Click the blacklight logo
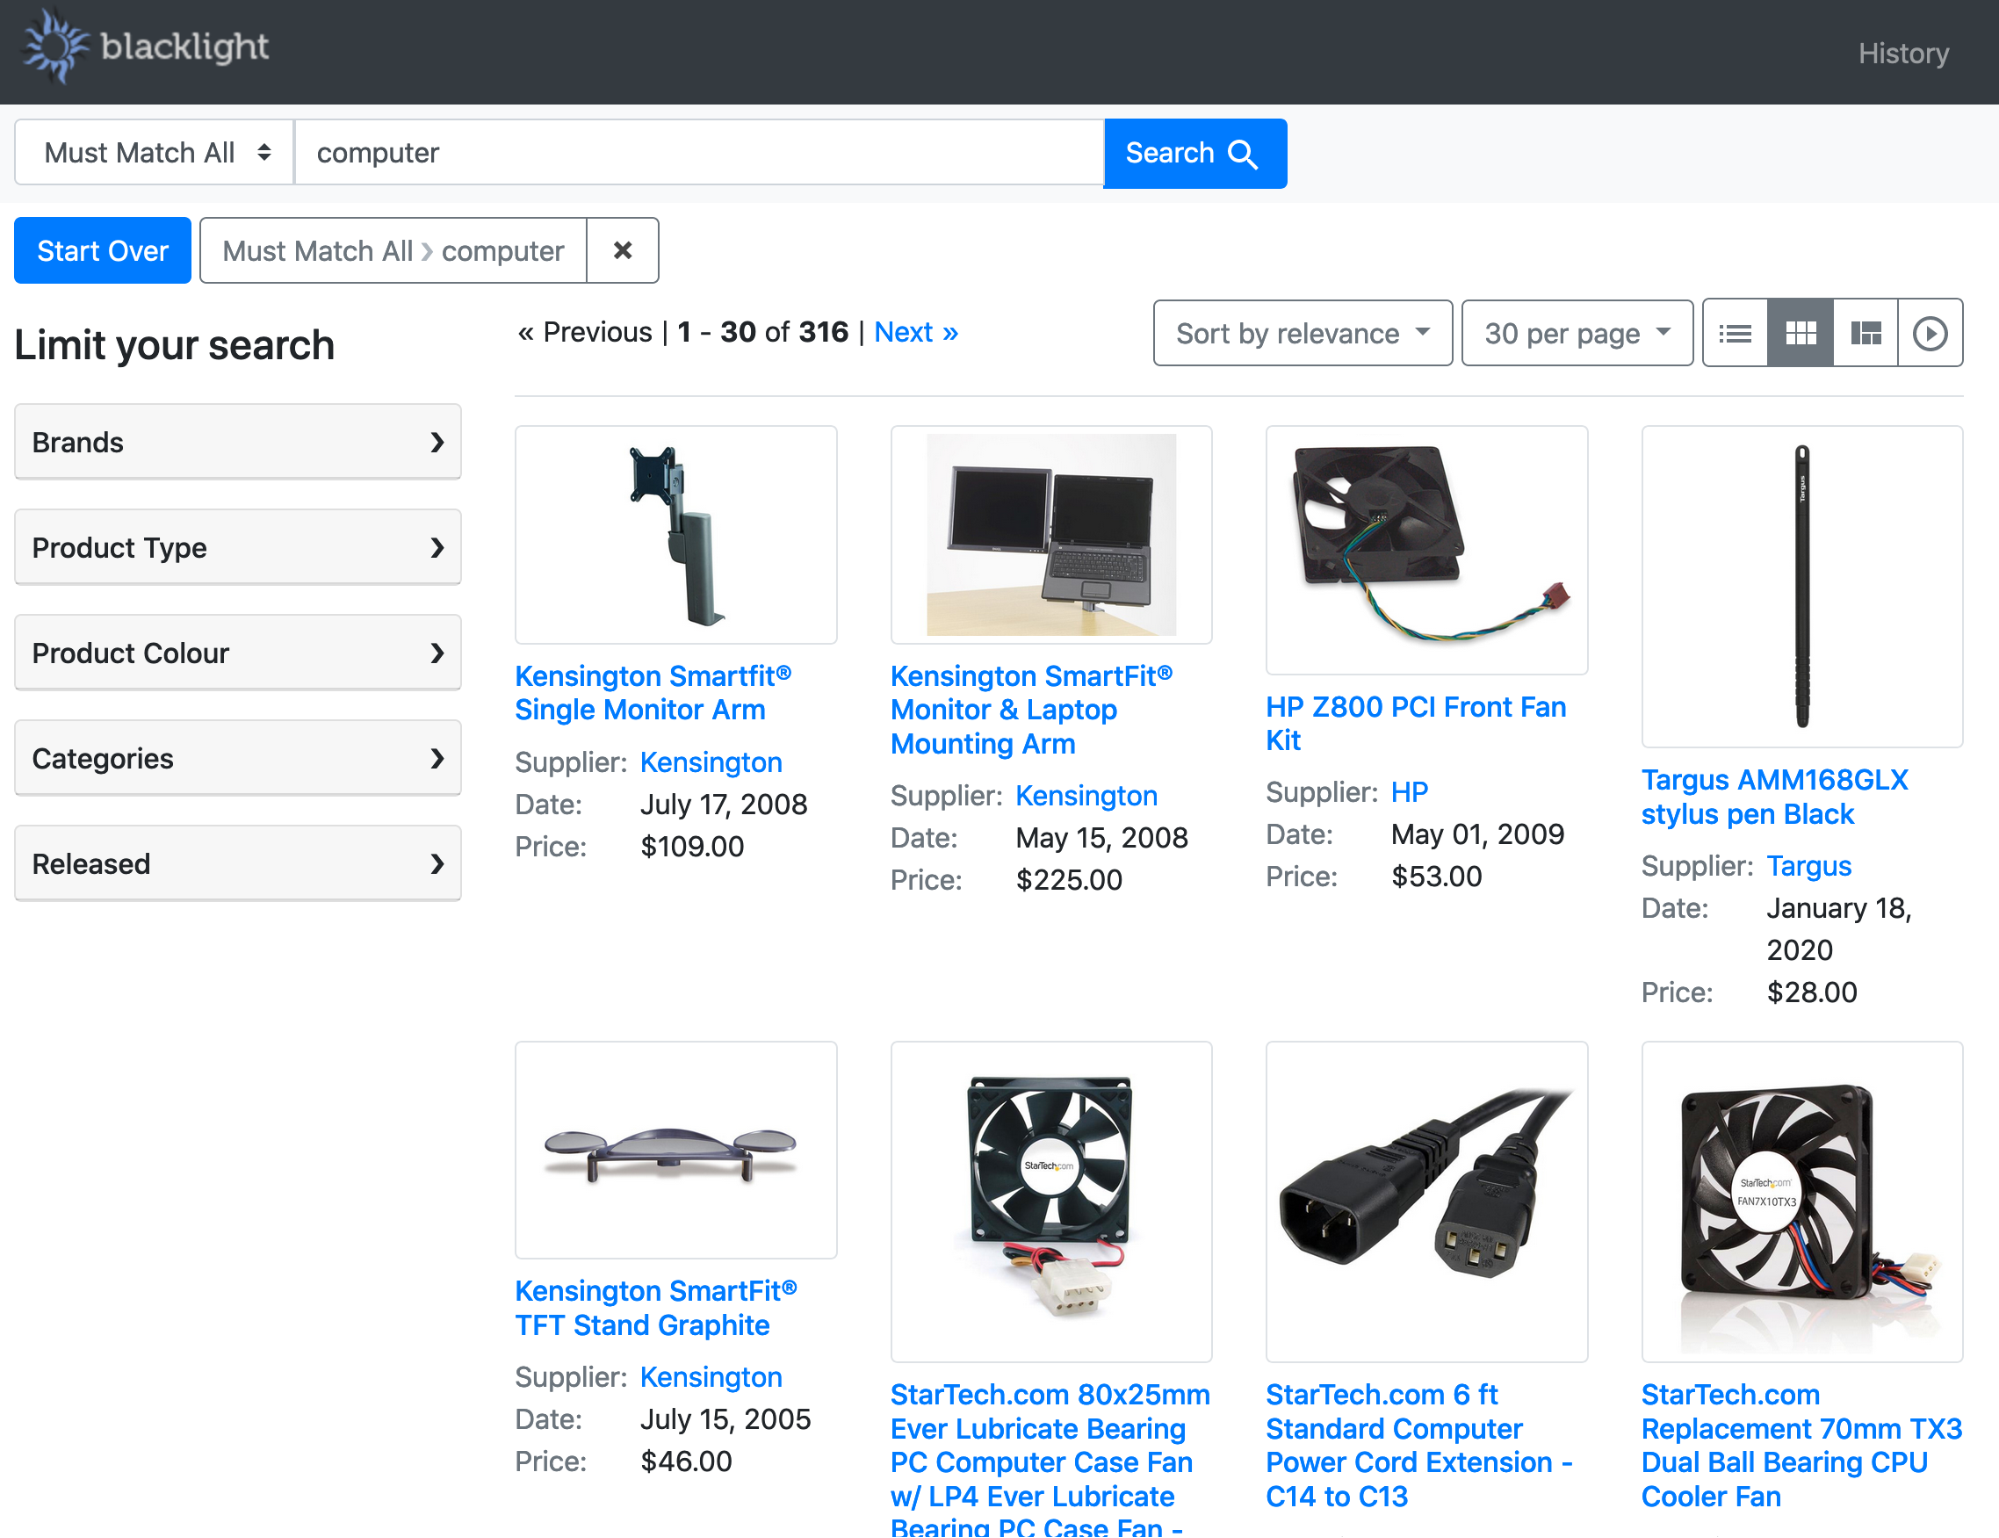Image resolution: width=1999 pixels, height=1538 pixels. (146, 47)
